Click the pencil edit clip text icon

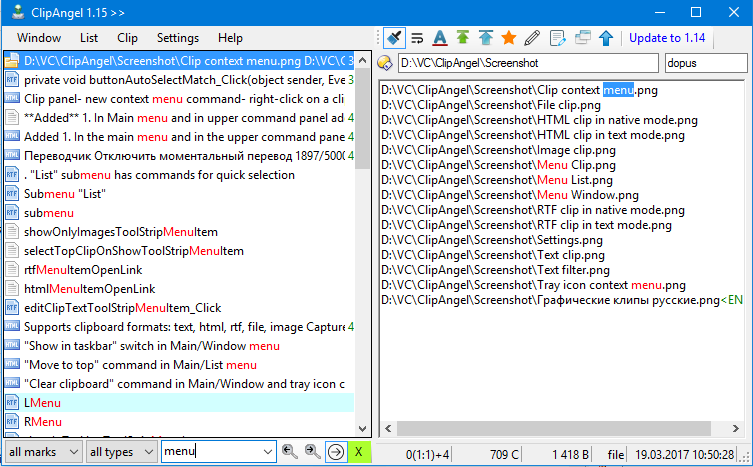(532, 38)
